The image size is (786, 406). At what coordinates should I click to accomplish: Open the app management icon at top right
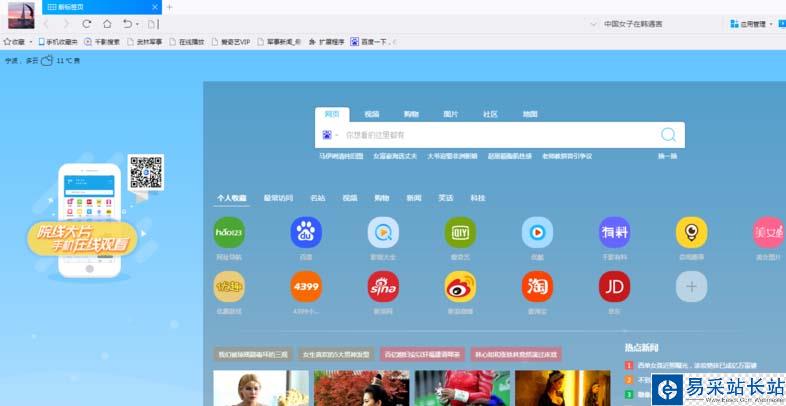click(x=735, y=24)
